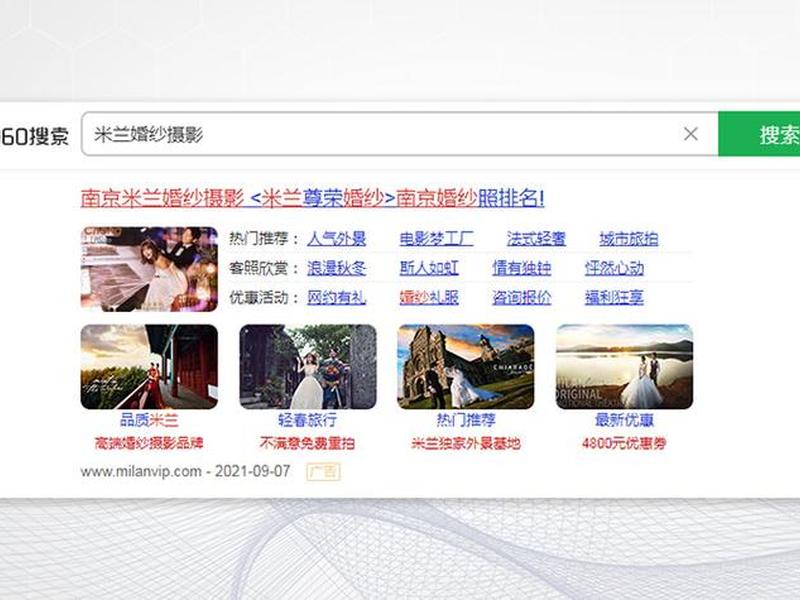Image resolution: width=800 pixels, height=600 pixels.
Task: Open the castle thumbnail above 热门推荐
Action: coord(466,366)
